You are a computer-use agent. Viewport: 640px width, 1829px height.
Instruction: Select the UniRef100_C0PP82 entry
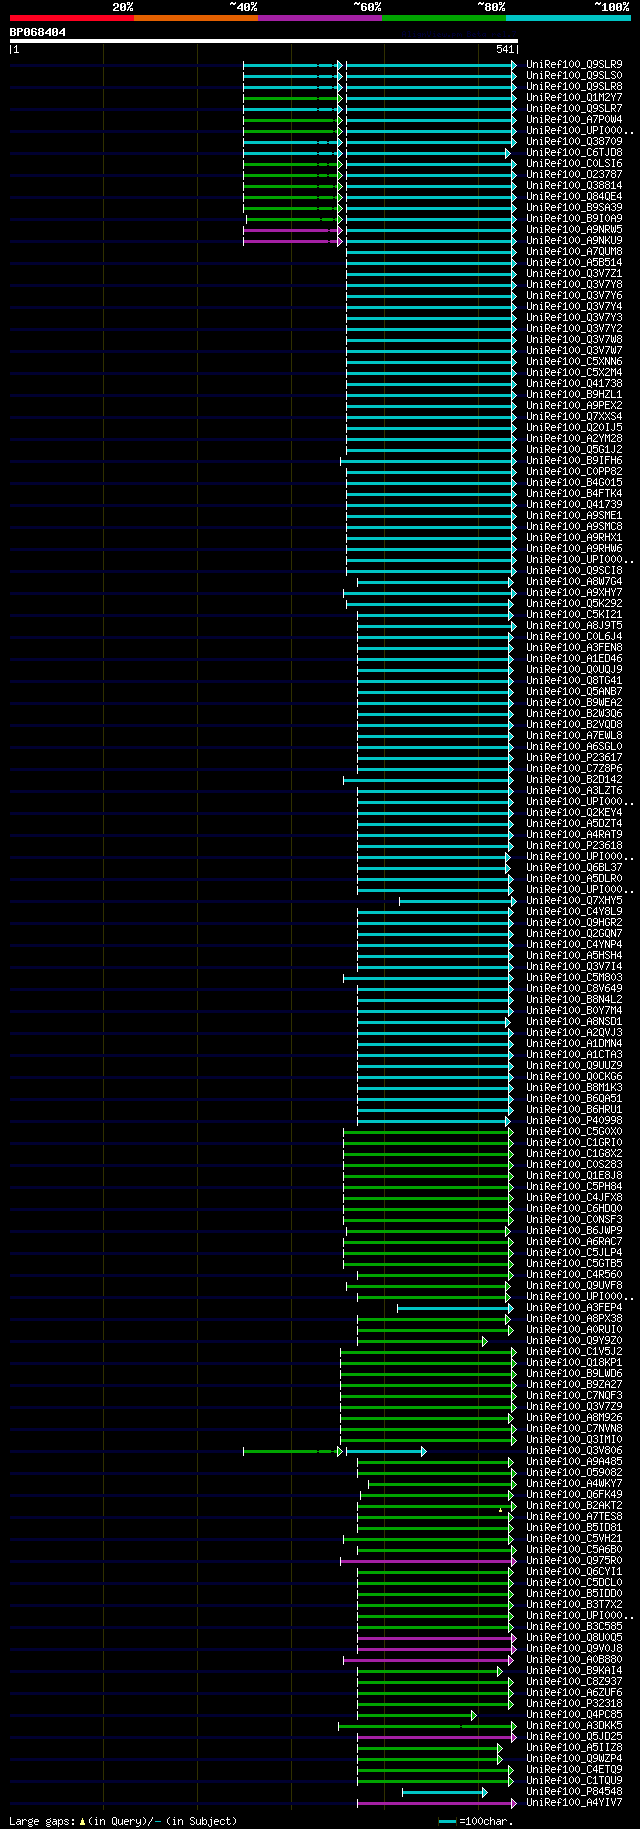pos(574,472)
